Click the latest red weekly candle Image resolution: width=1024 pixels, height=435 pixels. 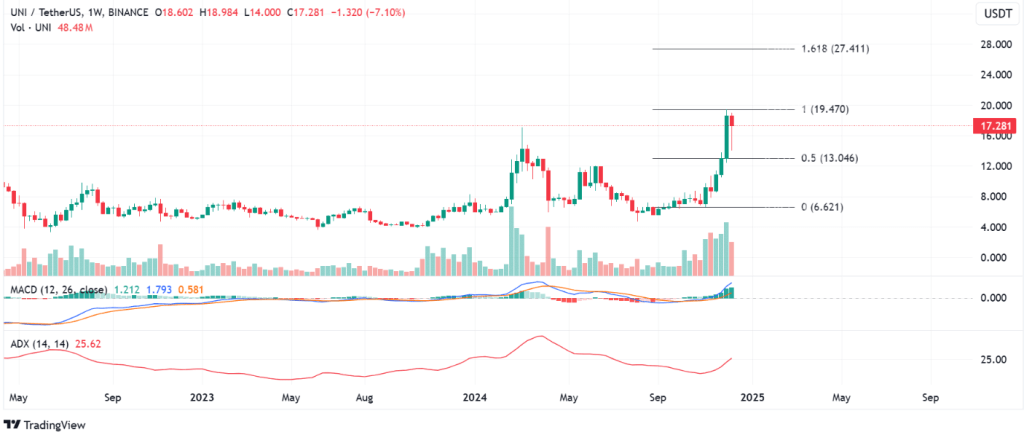732,121
